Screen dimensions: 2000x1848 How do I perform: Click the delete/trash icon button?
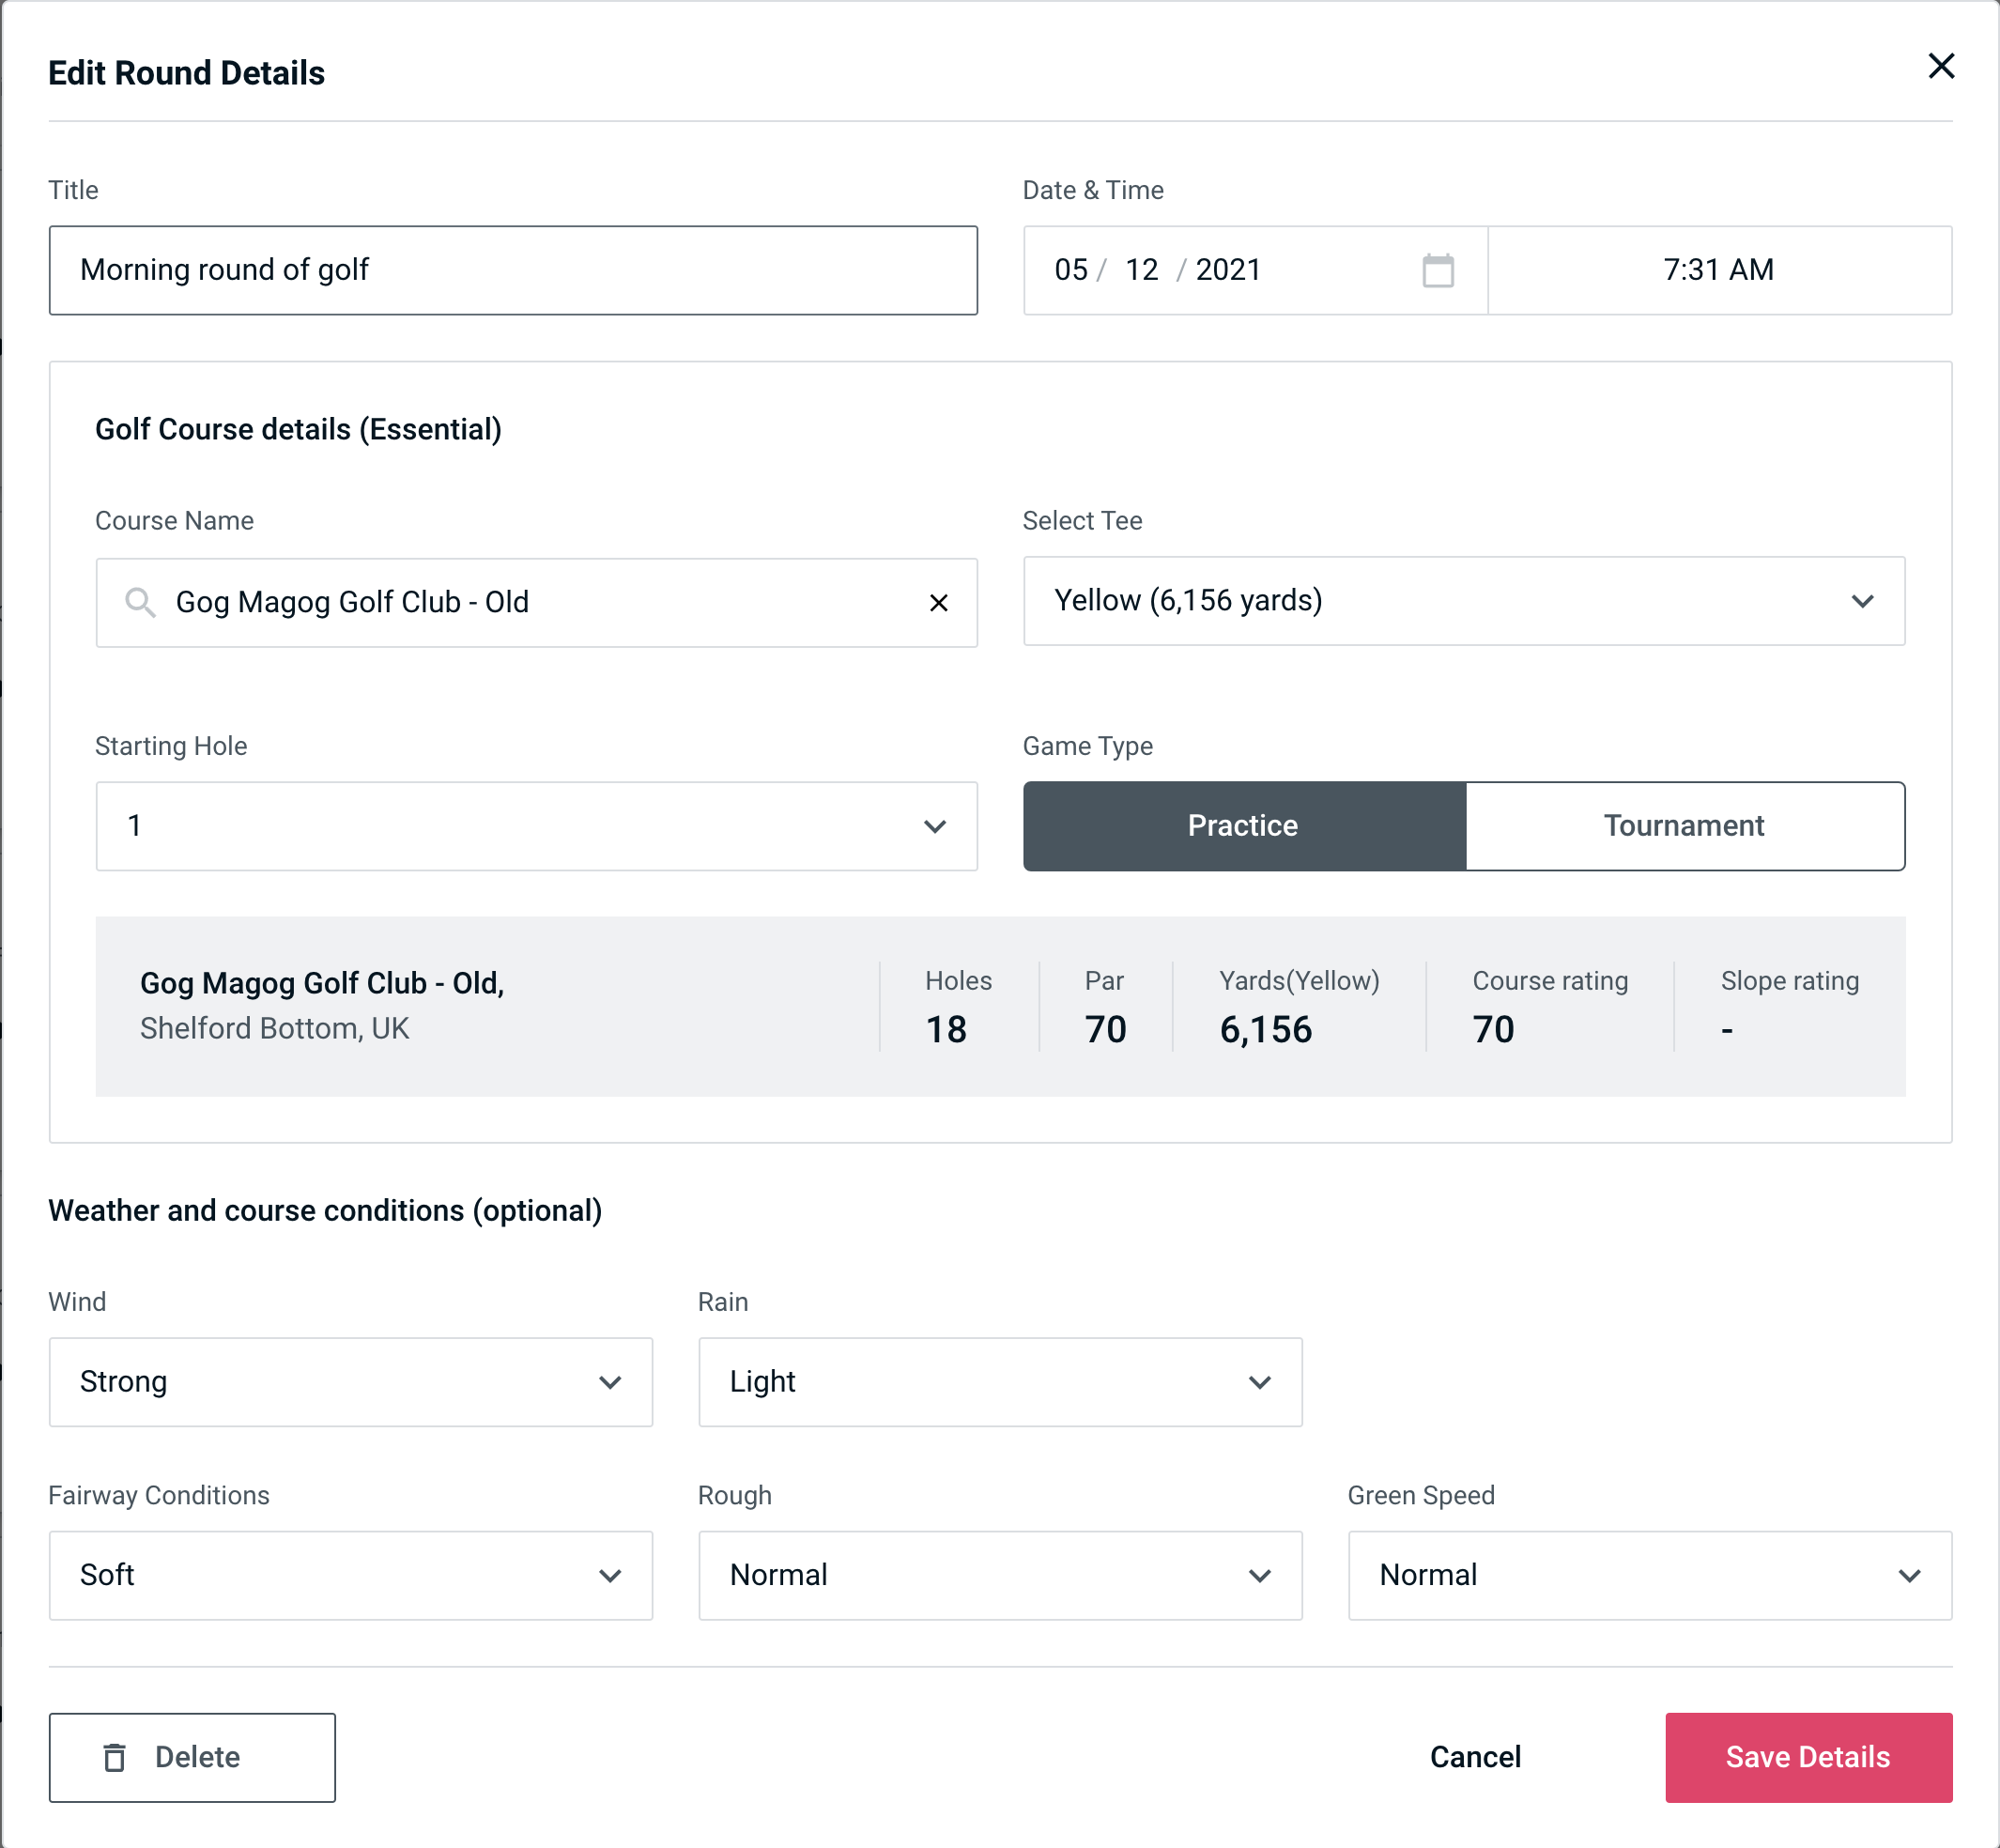115,1758
